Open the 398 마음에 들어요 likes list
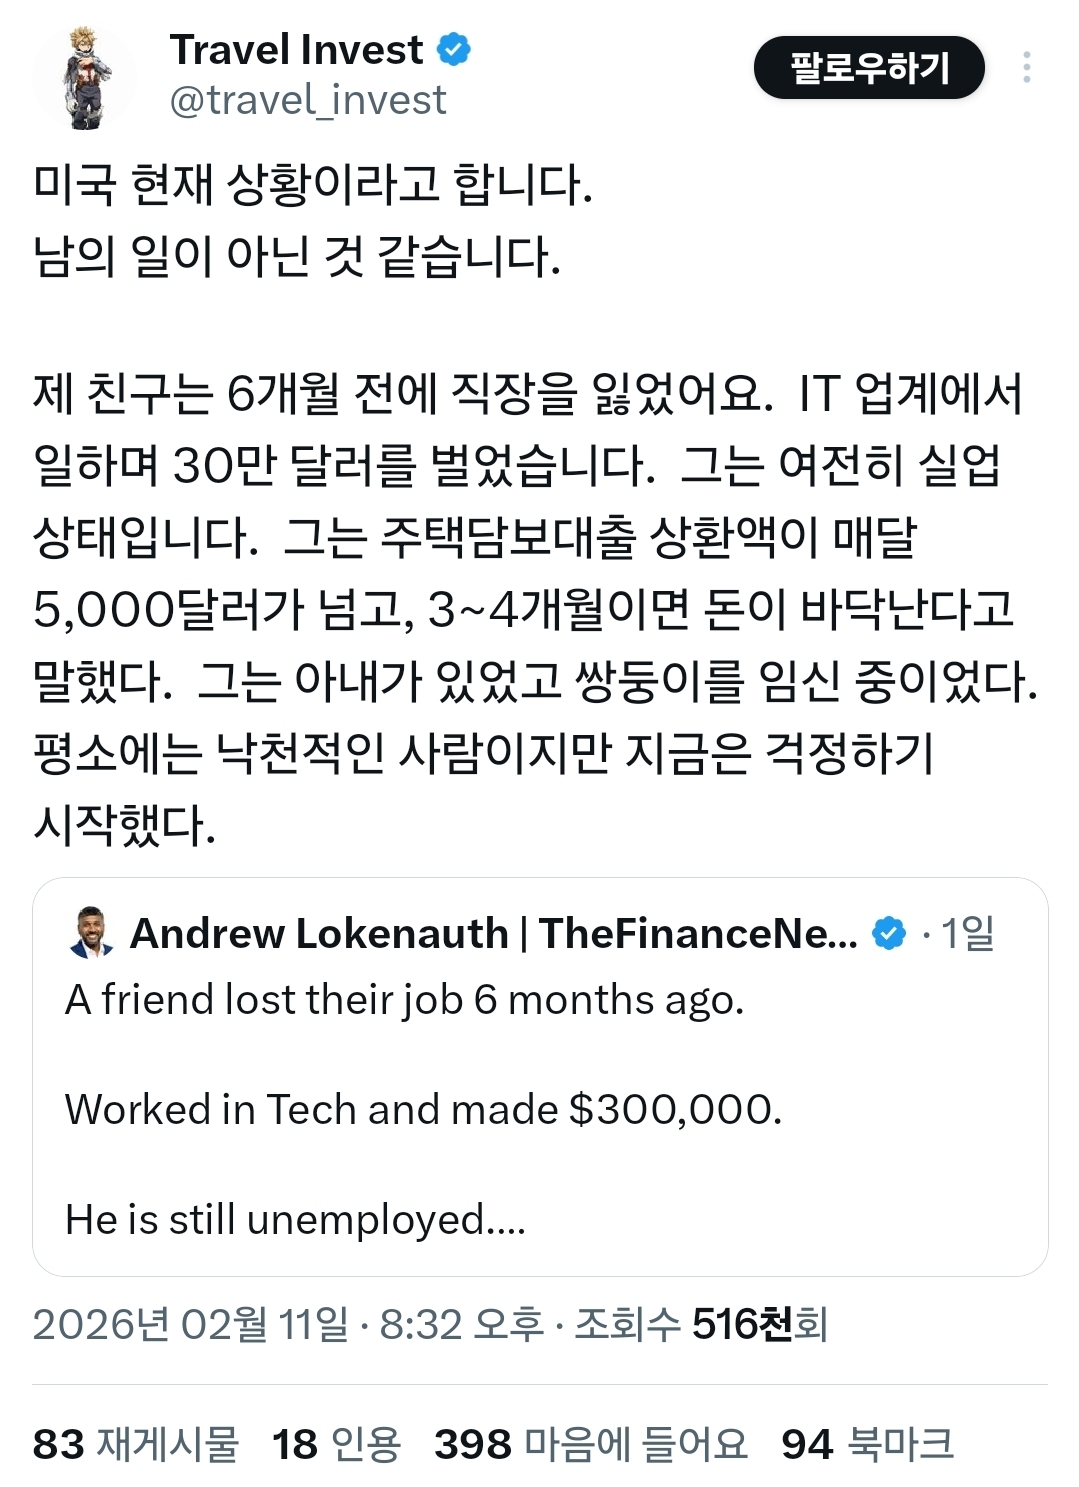Image resolution: width=1079 pixels, height=1487 pixels. [590, 1444]
